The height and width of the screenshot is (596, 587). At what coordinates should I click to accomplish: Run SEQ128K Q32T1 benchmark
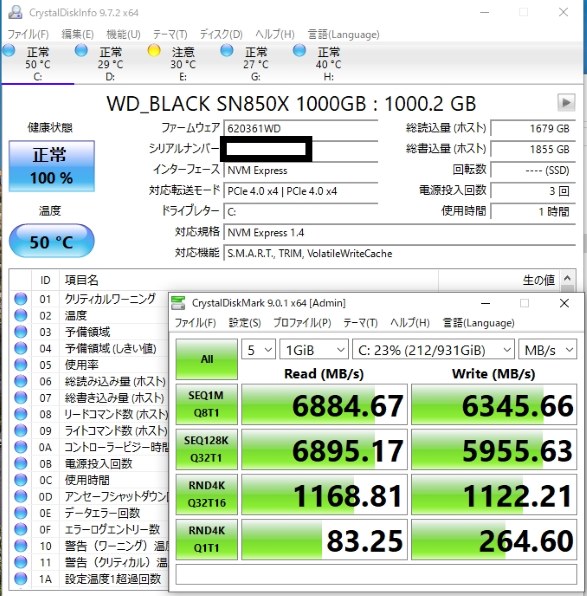click(x=206, y=449)
